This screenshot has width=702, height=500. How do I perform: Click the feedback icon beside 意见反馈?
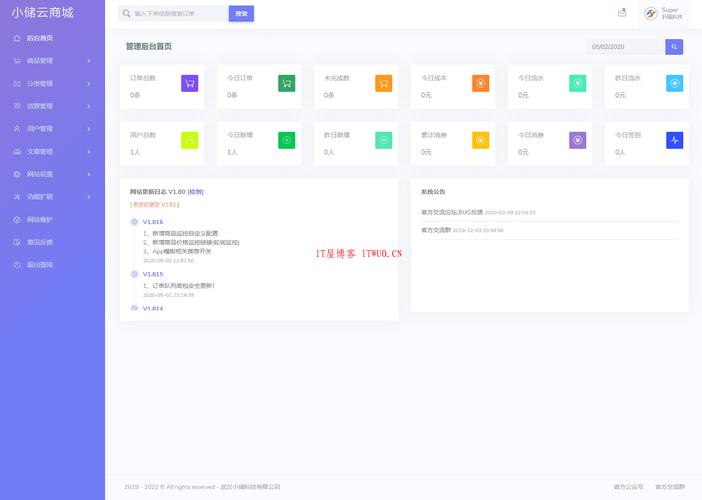pyautogui.click(x=17, y=242)
